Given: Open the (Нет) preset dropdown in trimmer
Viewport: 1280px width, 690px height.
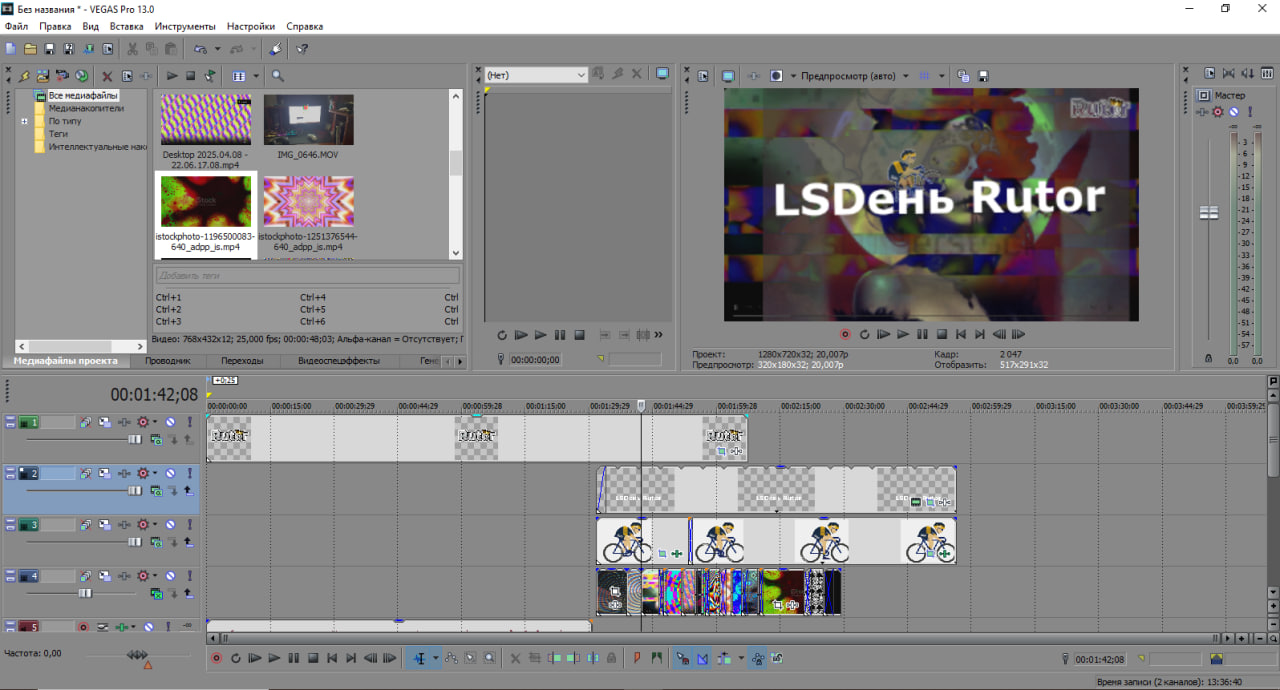Looking at the screenshot, I should pos(581,75).
